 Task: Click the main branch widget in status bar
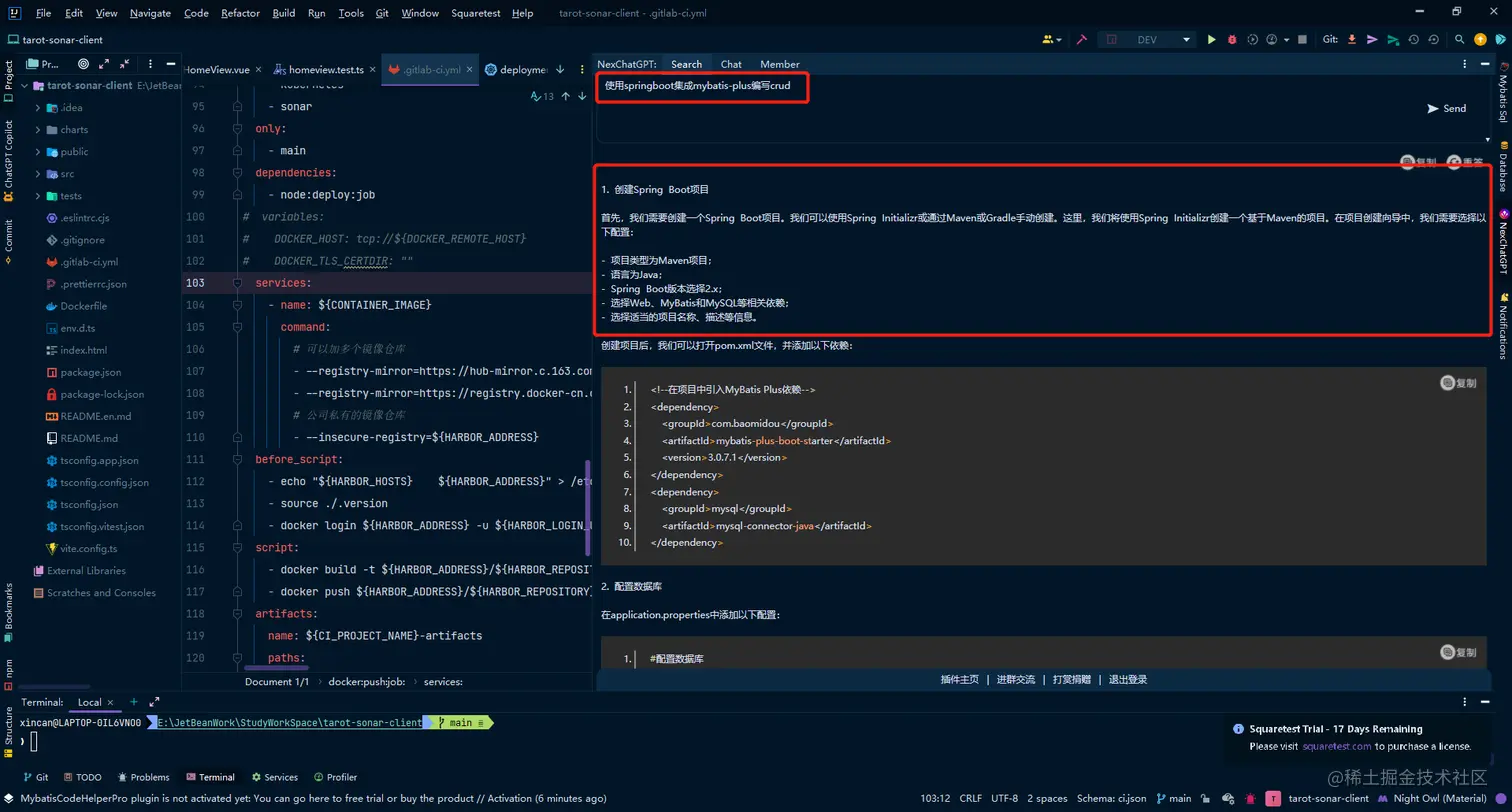point(1173,798)
